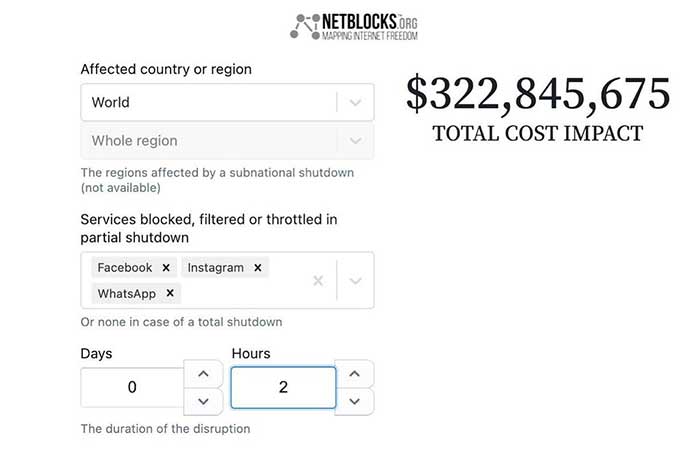The width and height of the screenshot is (700, 459).
Task: Increase the Days value
Action: (x=203, y=374)
